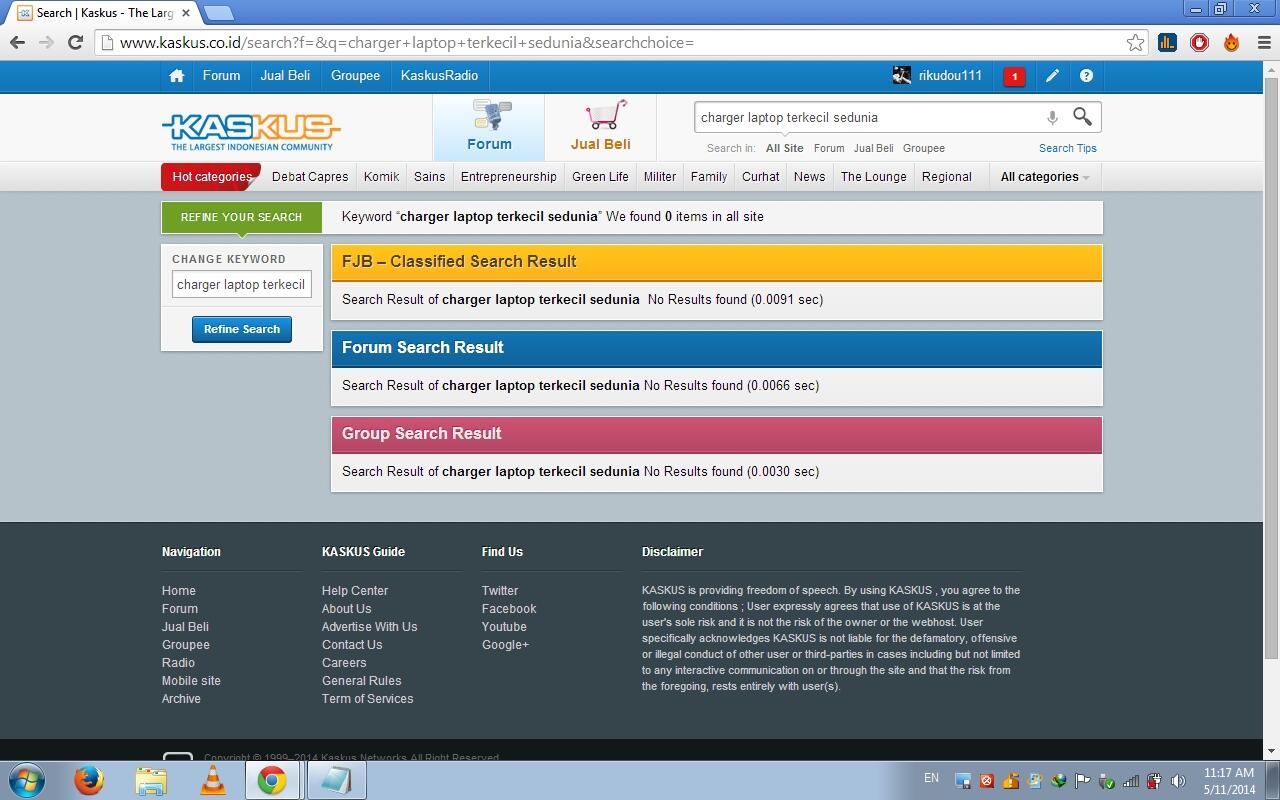Click the Facebook footer link
This screenshot has width=1280, height=800.
pyautogui.click(x=509, y=609)
